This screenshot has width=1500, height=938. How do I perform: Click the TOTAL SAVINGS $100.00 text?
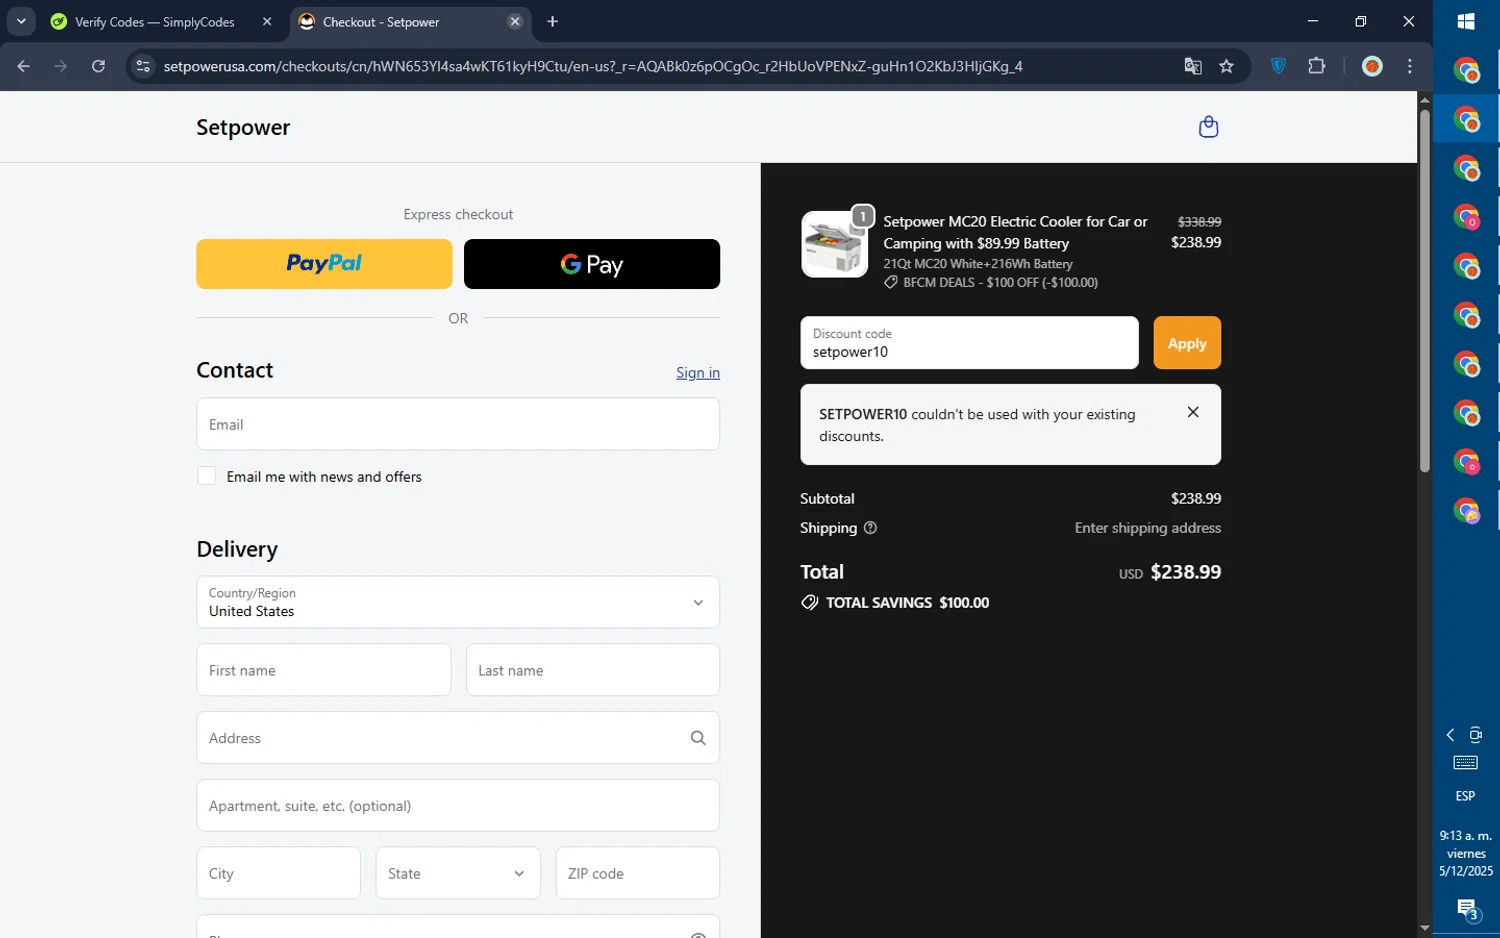(x=907, y=603)
